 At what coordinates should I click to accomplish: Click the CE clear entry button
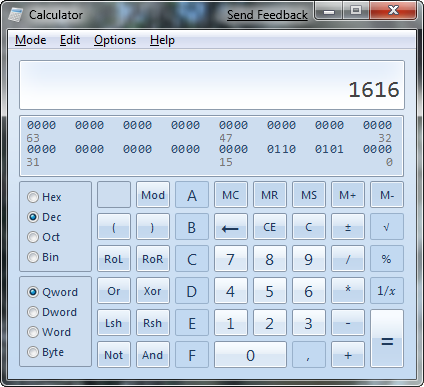270,227
